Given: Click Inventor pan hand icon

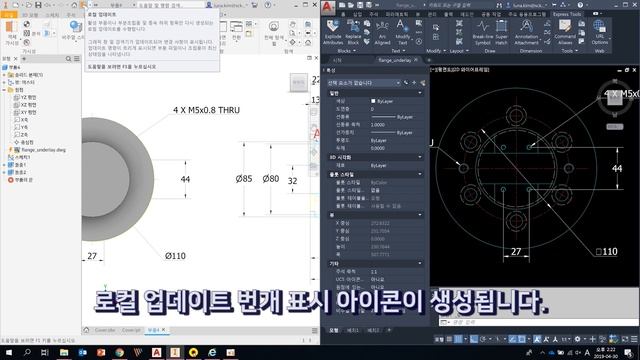Looking at the screenshot, I should [x=292, y=24].
